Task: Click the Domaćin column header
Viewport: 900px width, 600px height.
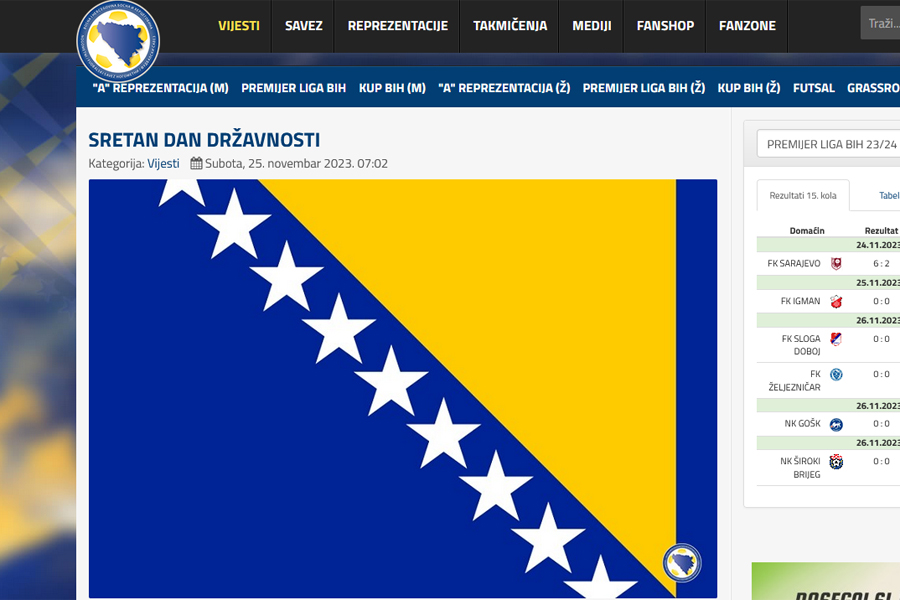Action: 806,231
